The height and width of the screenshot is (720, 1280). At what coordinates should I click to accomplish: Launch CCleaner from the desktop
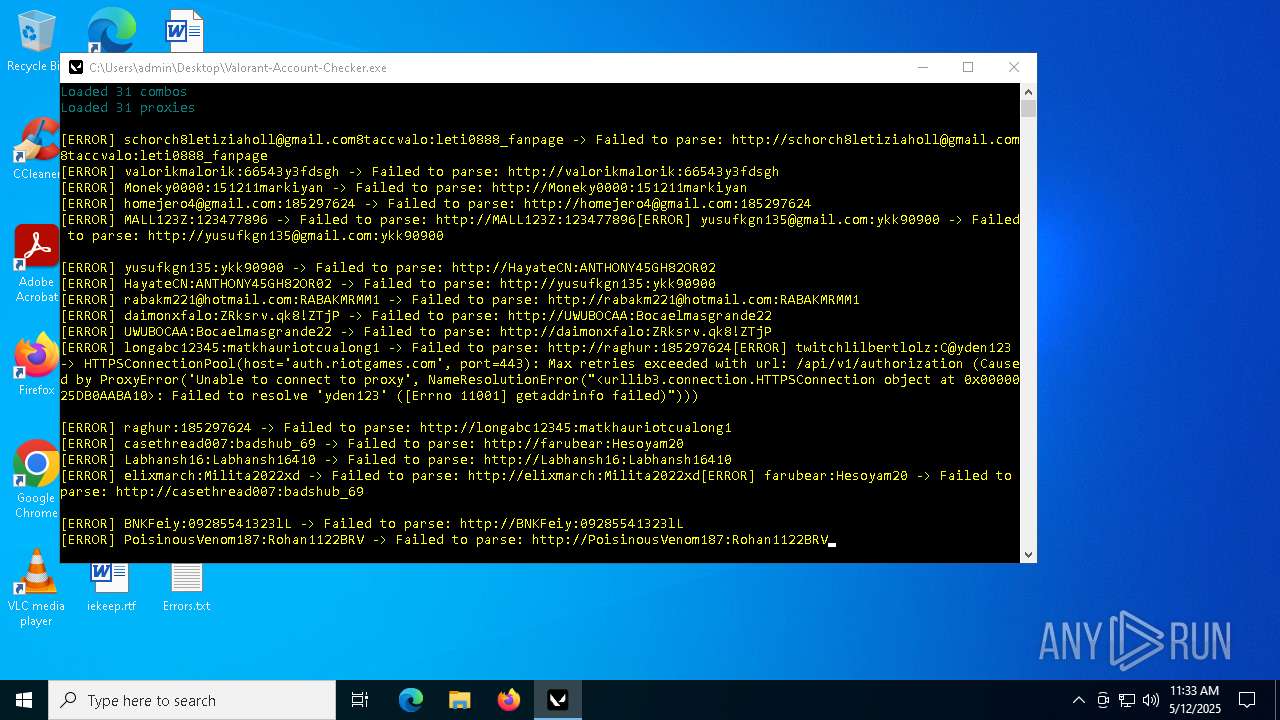click(x=36, y=148)
